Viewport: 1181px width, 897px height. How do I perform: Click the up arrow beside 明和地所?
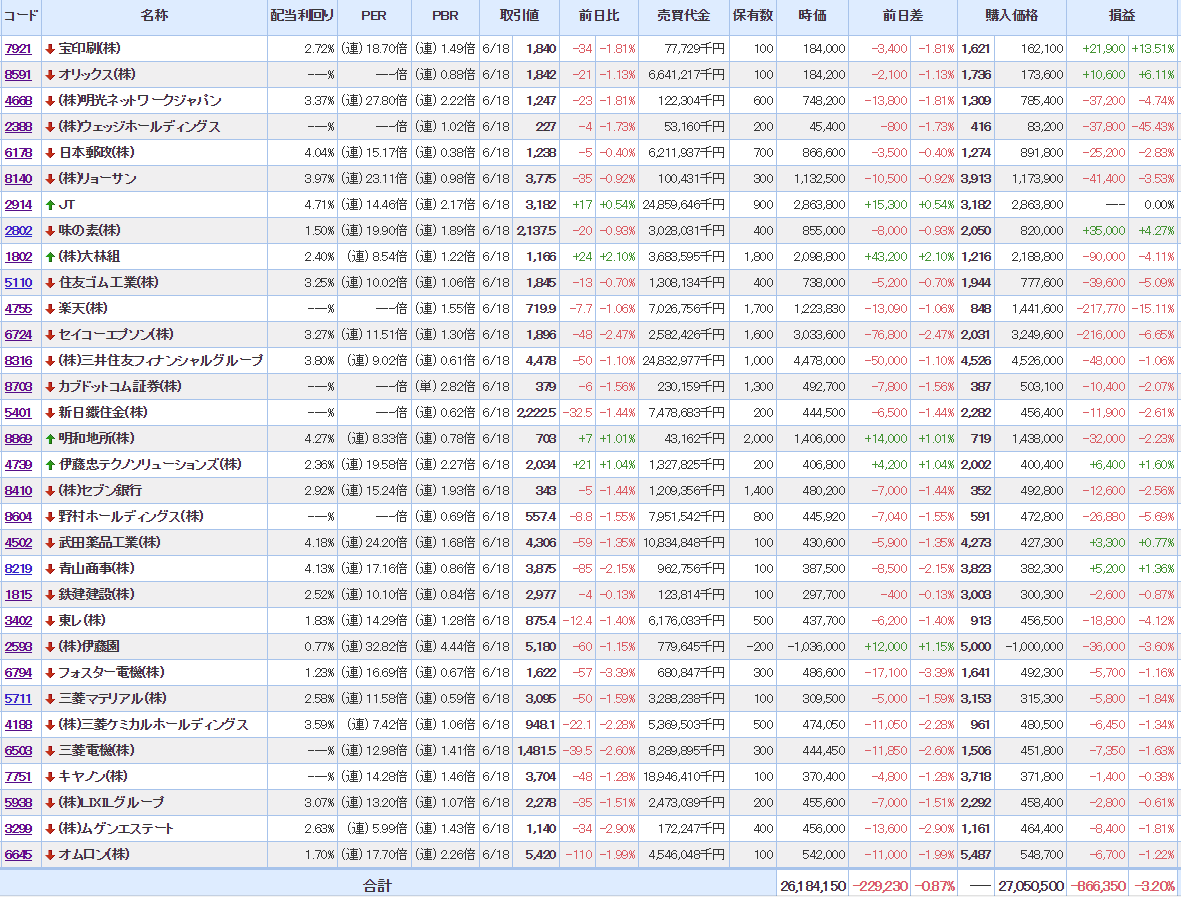click(x=50, y=438)
